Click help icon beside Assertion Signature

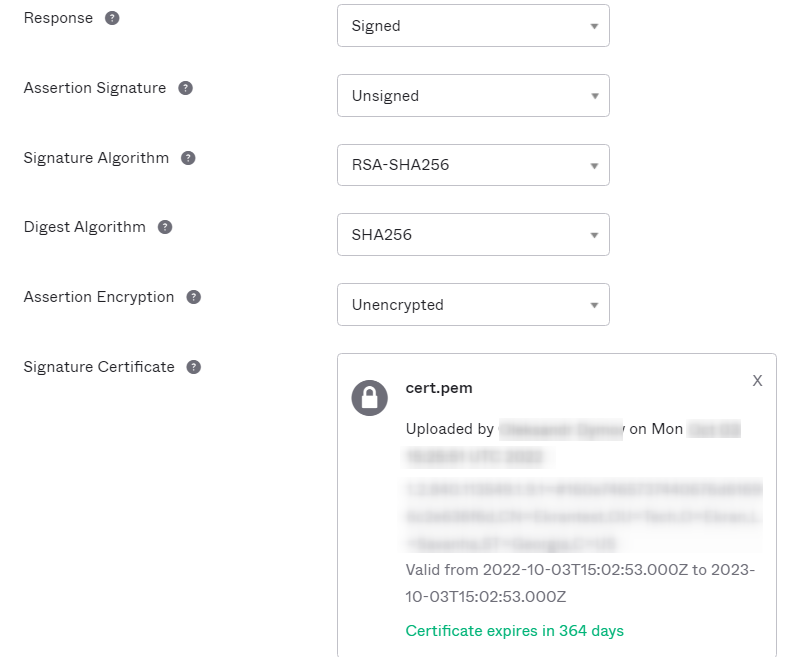pos(185,88)
